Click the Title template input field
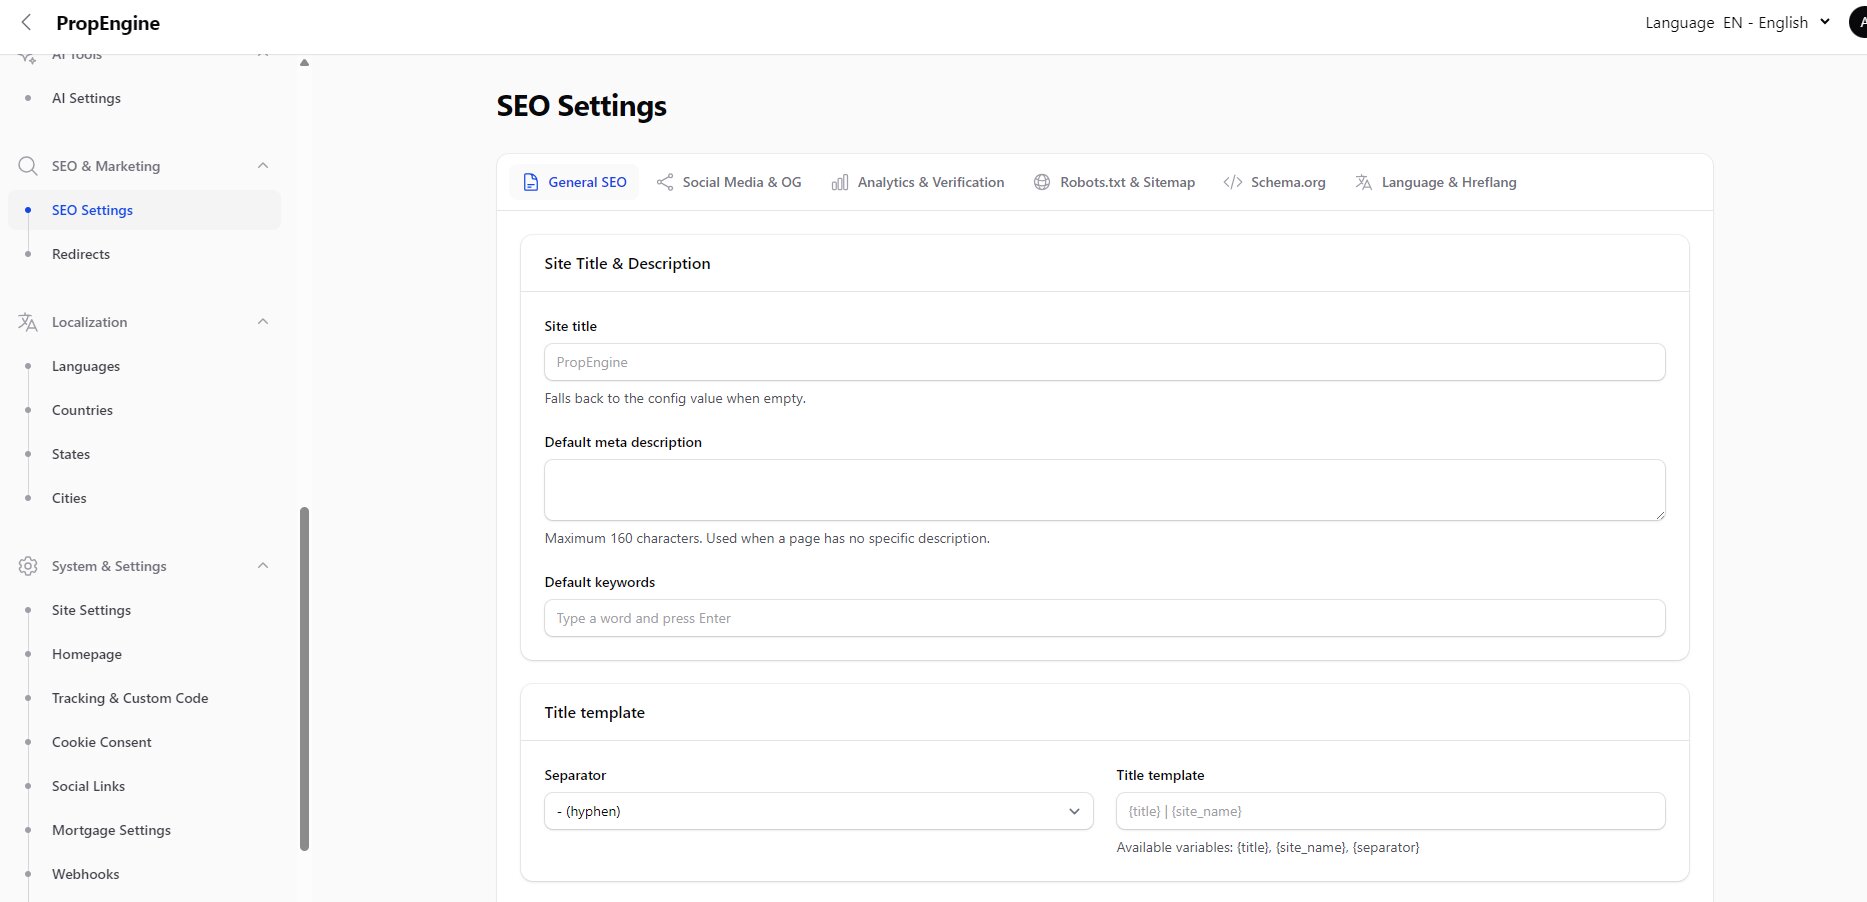This screenshot has width=1867, height=902. 1390,811
